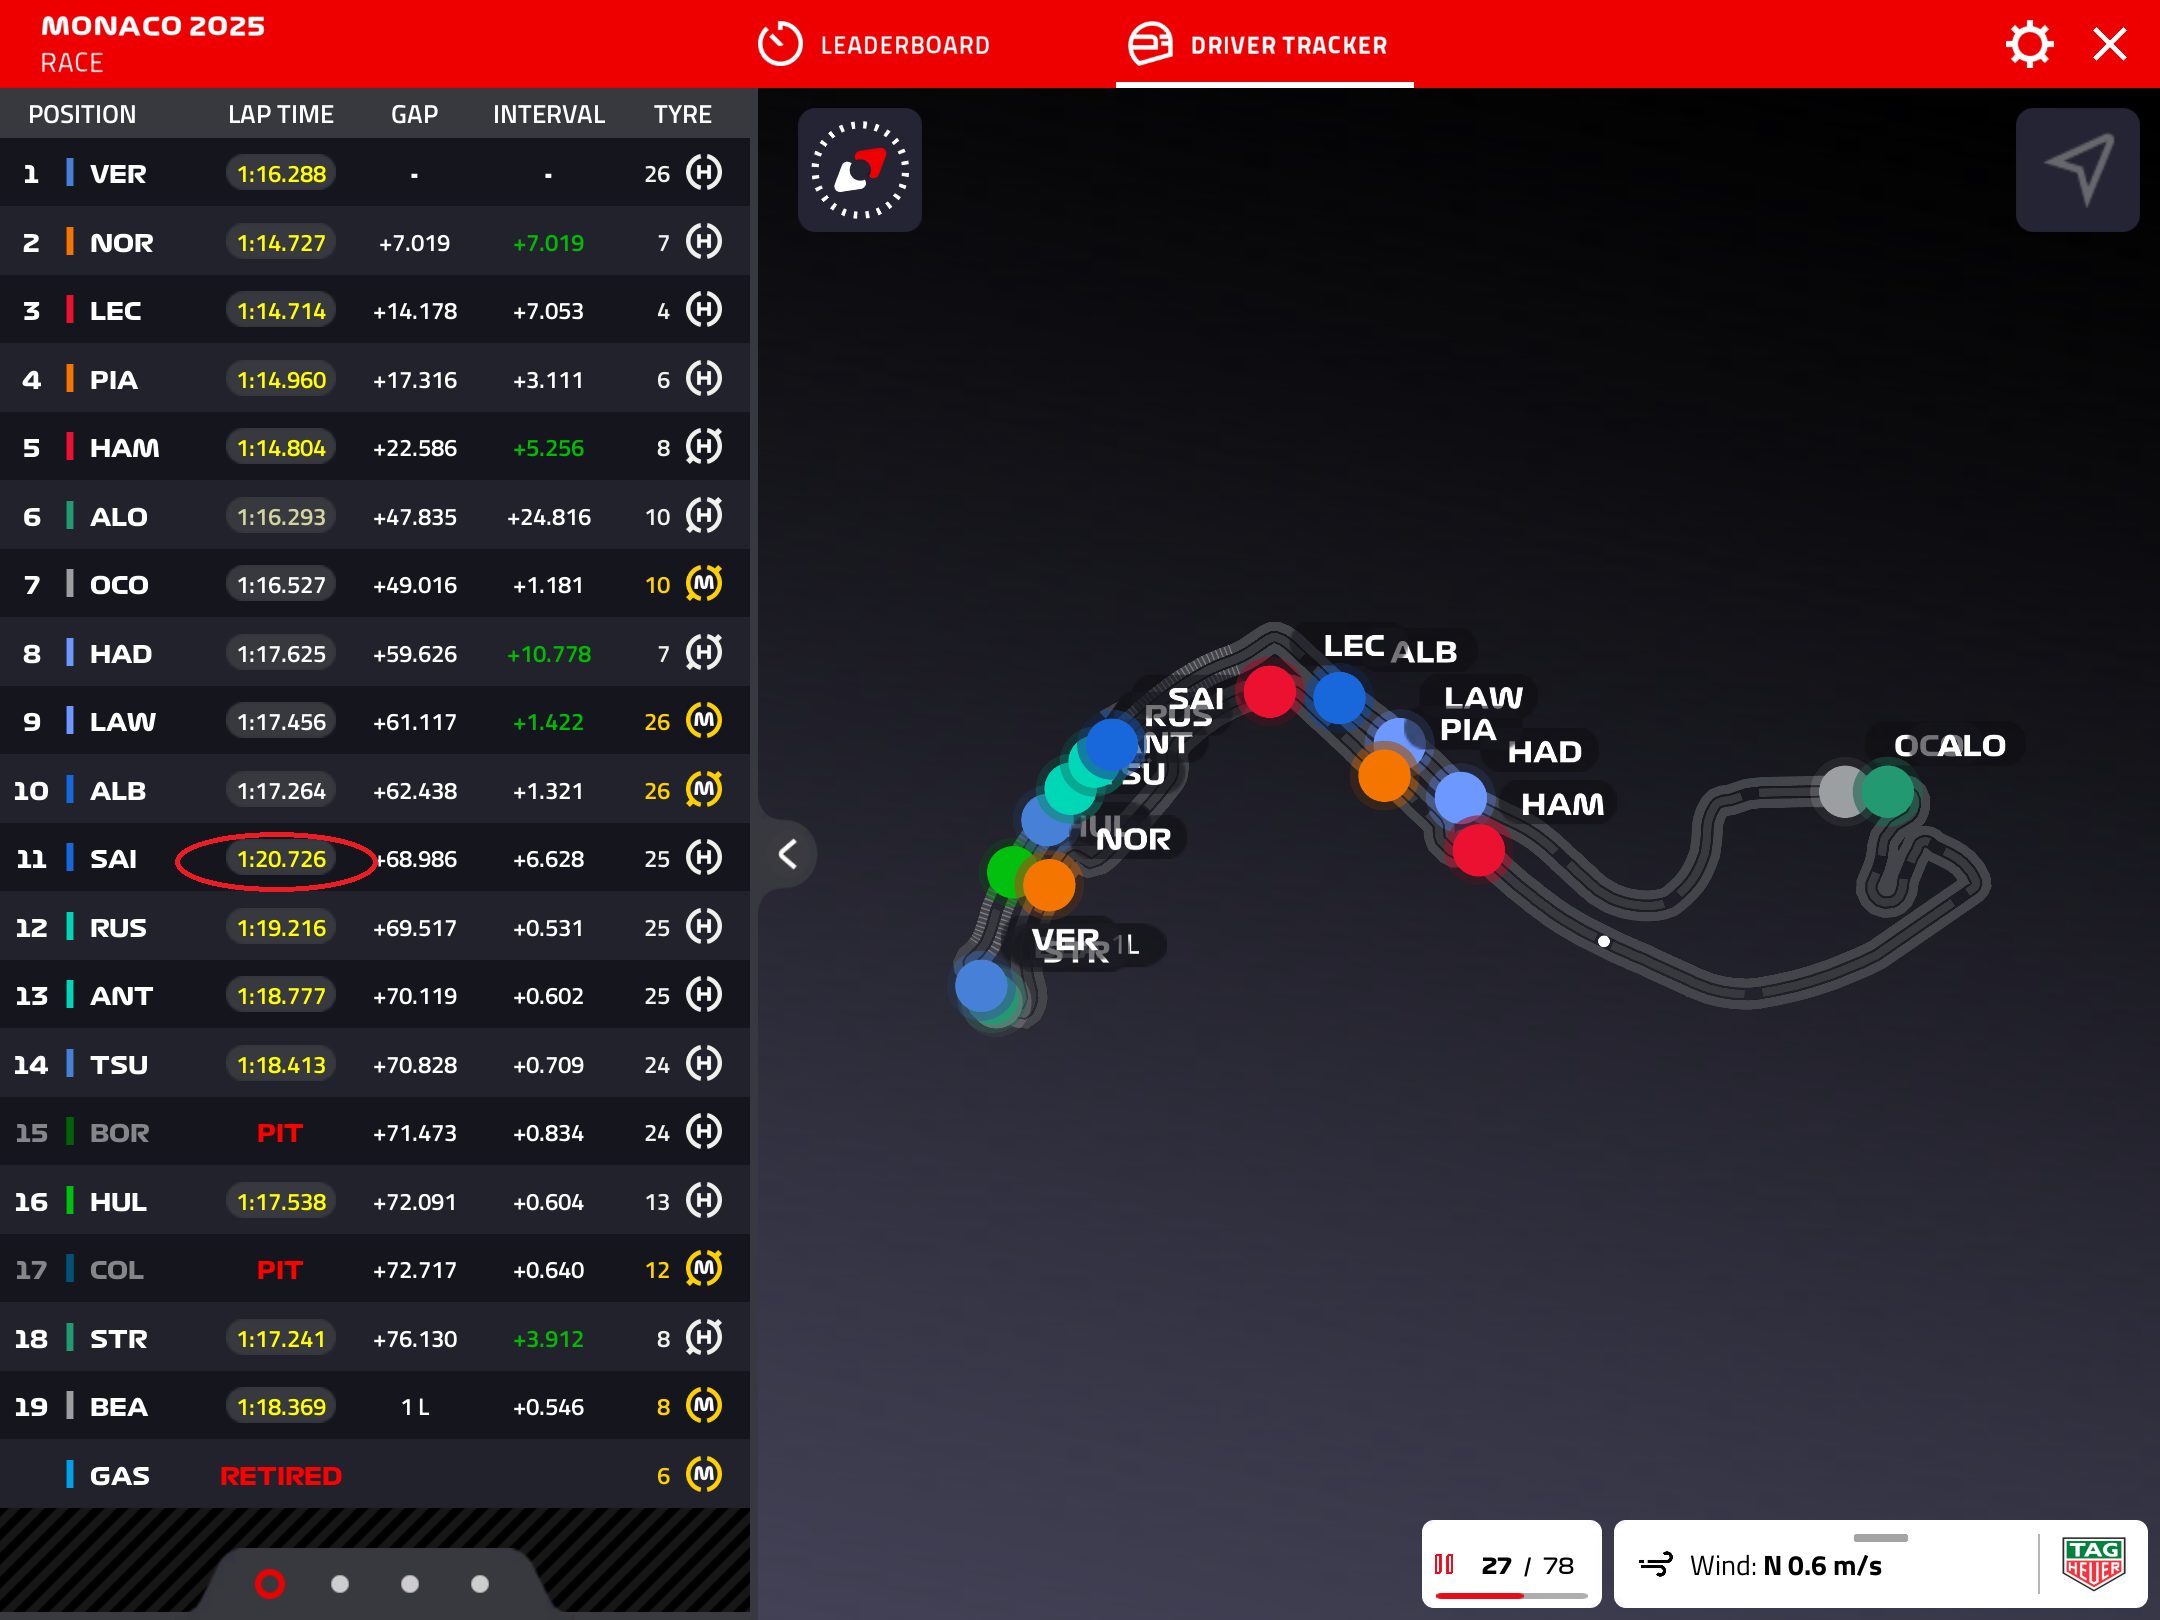Click NOR hard tyre icon

(x=704, y=242)
